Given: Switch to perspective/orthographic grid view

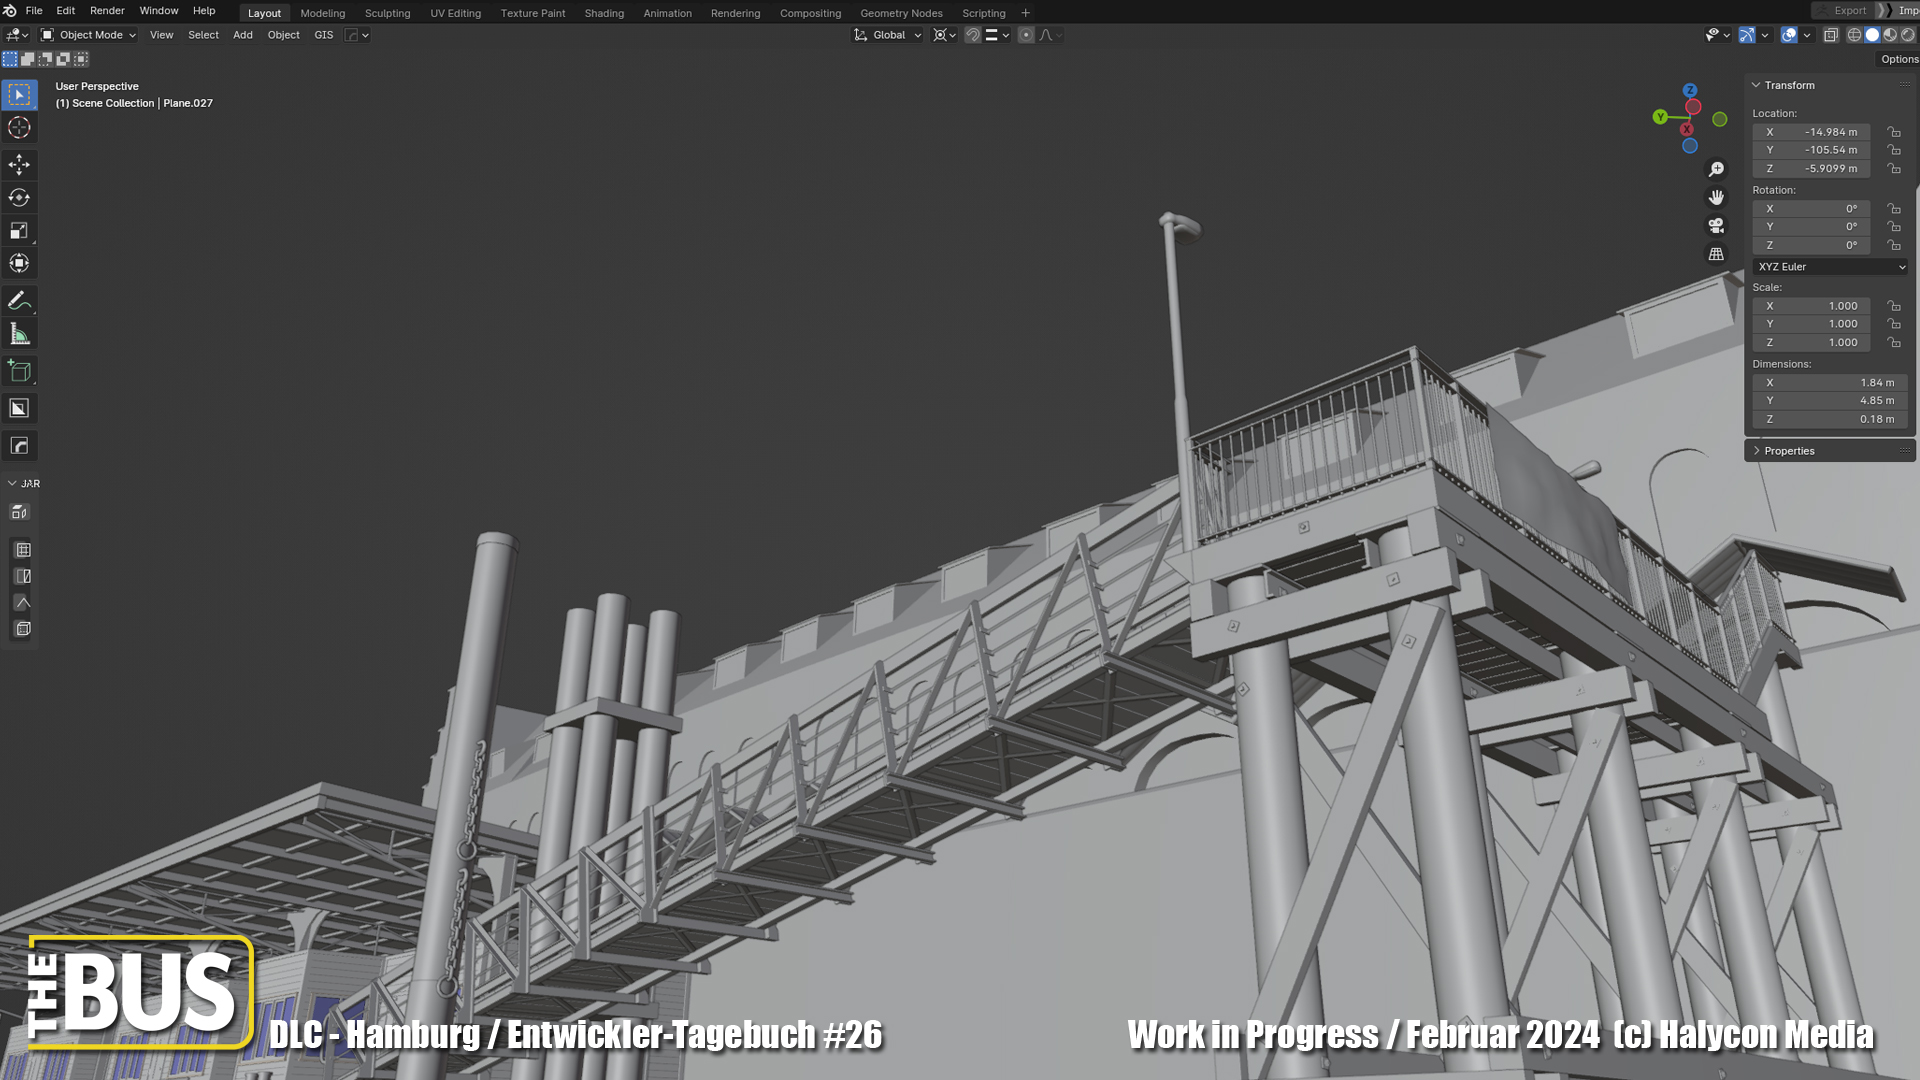Looking at the screenshot, I should (x=1716, y=254).
